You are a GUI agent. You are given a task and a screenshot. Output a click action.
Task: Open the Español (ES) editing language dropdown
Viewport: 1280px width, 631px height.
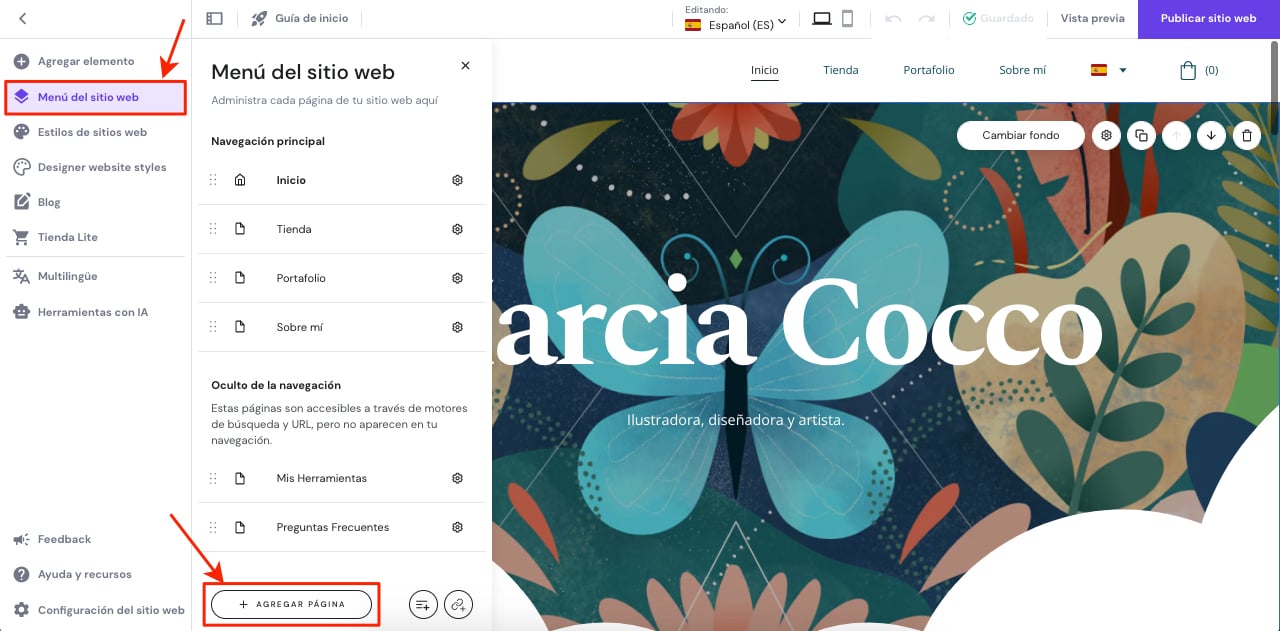[736, 20]
